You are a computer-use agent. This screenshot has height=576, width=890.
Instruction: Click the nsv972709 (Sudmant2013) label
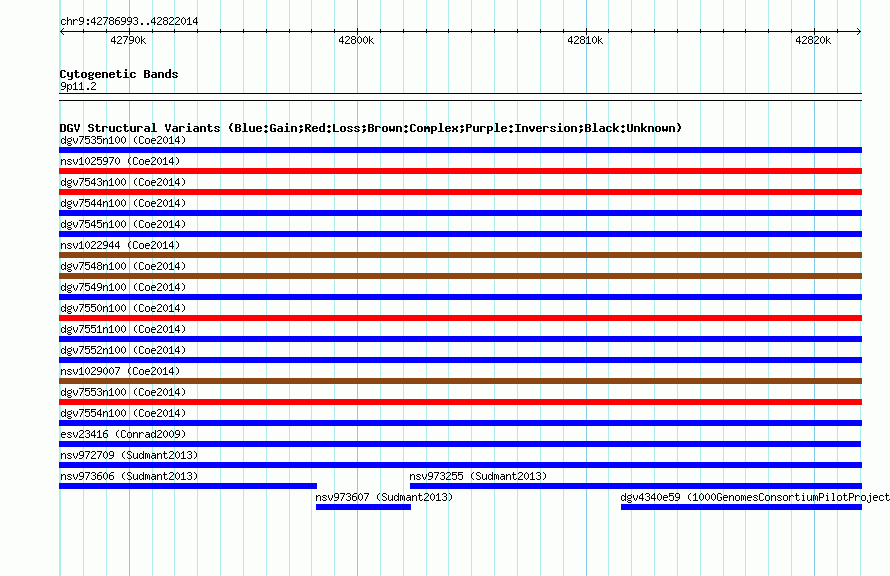[129, 455]
